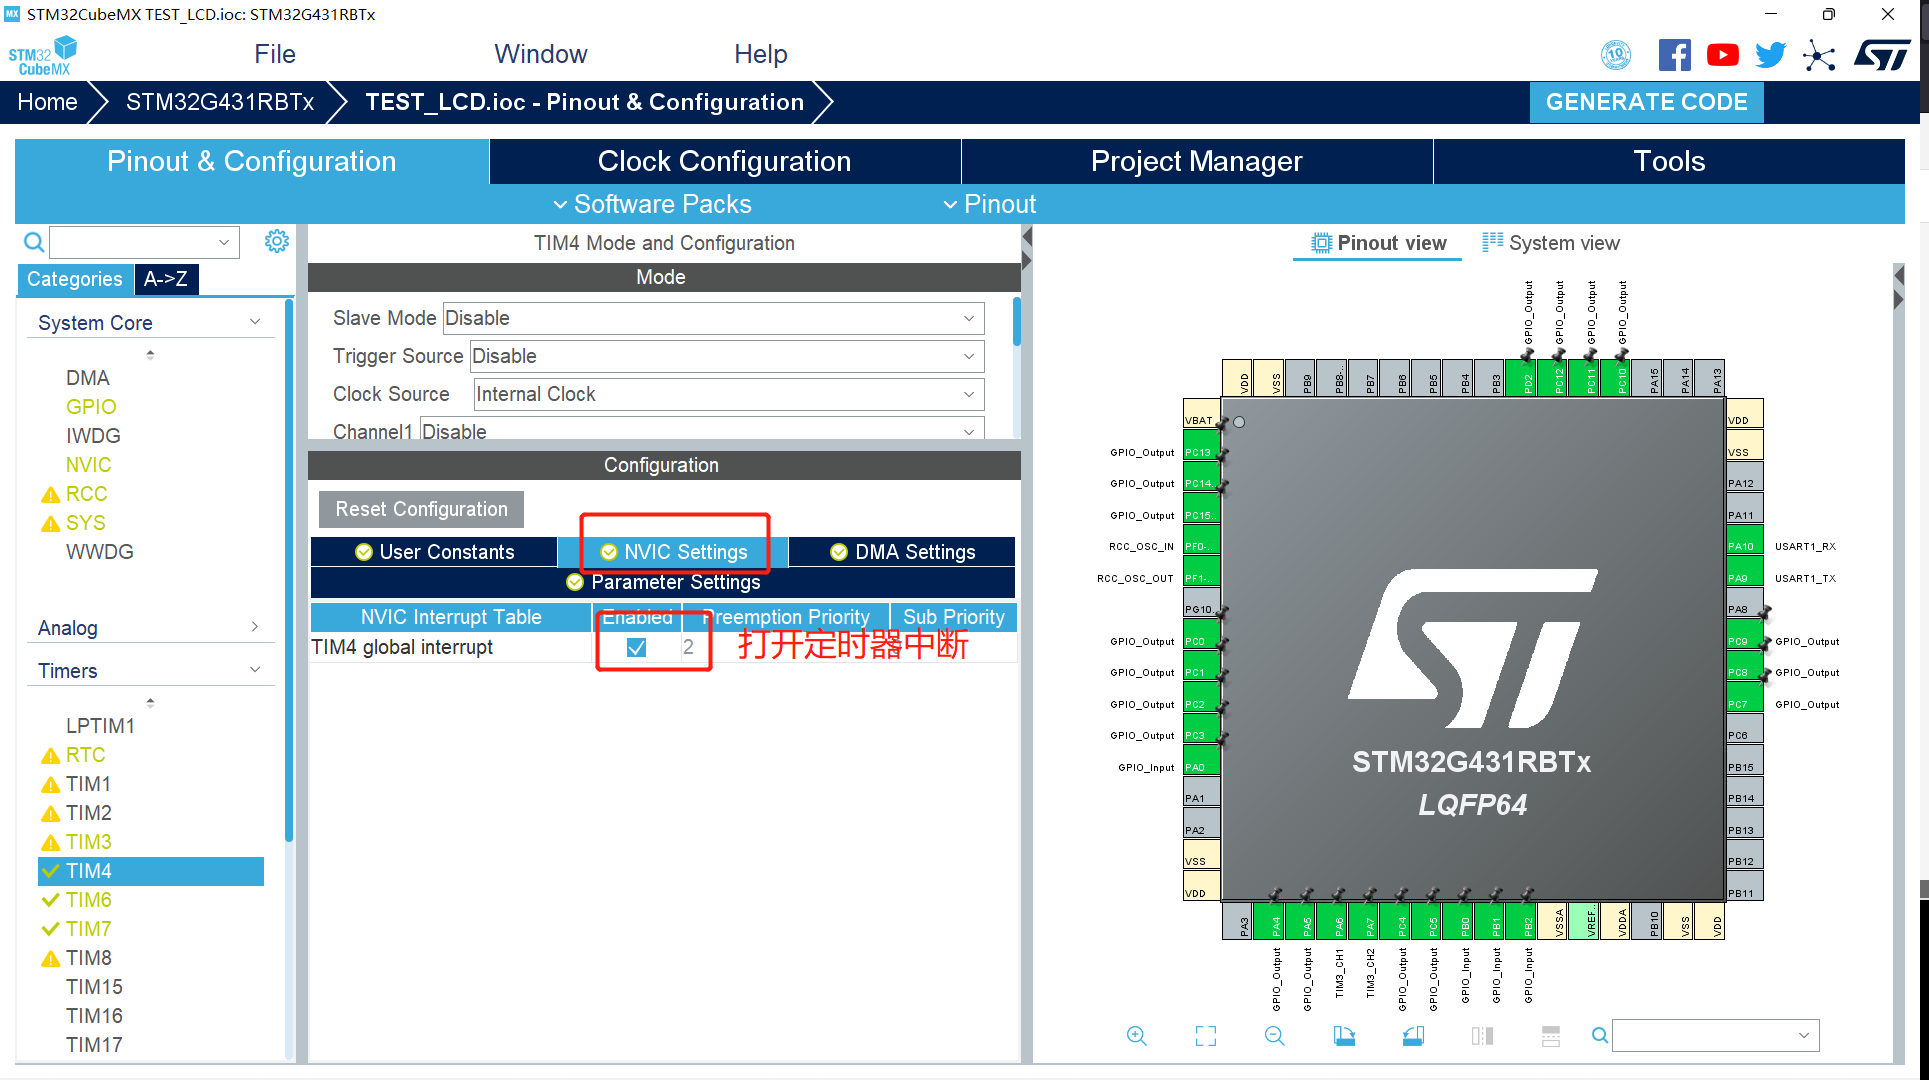1929x1080 pixels.
Task: Zoom out of the pinout chip view
Action: coord(1274,1036)
